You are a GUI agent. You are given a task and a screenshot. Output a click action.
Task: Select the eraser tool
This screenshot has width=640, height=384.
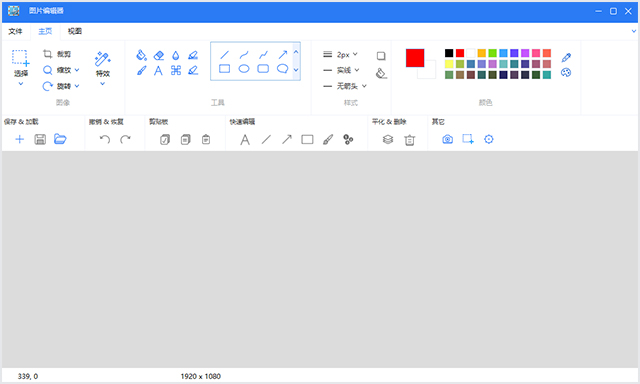[x=158, y=55]
